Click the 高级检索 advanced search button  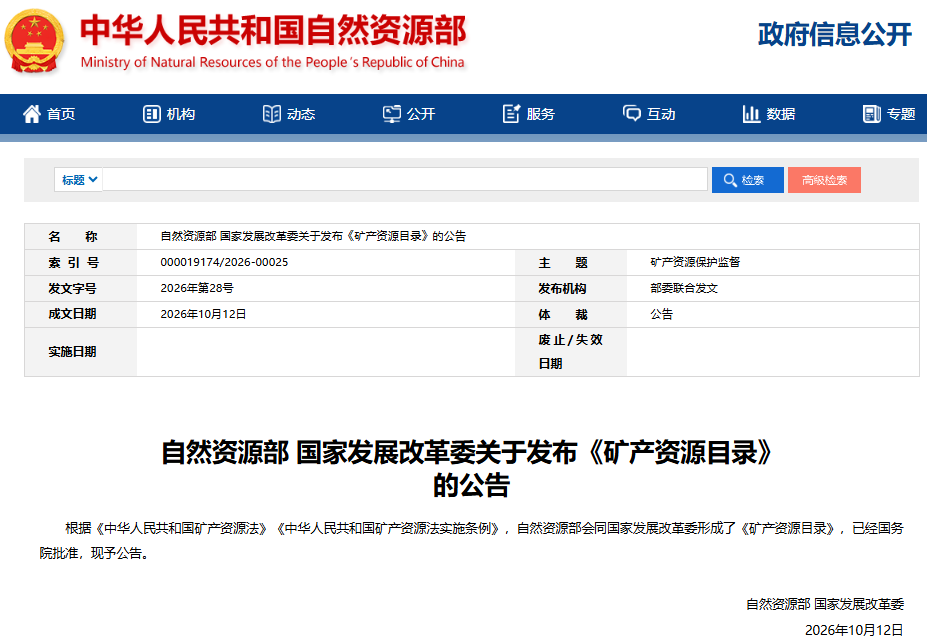[824, 180]
